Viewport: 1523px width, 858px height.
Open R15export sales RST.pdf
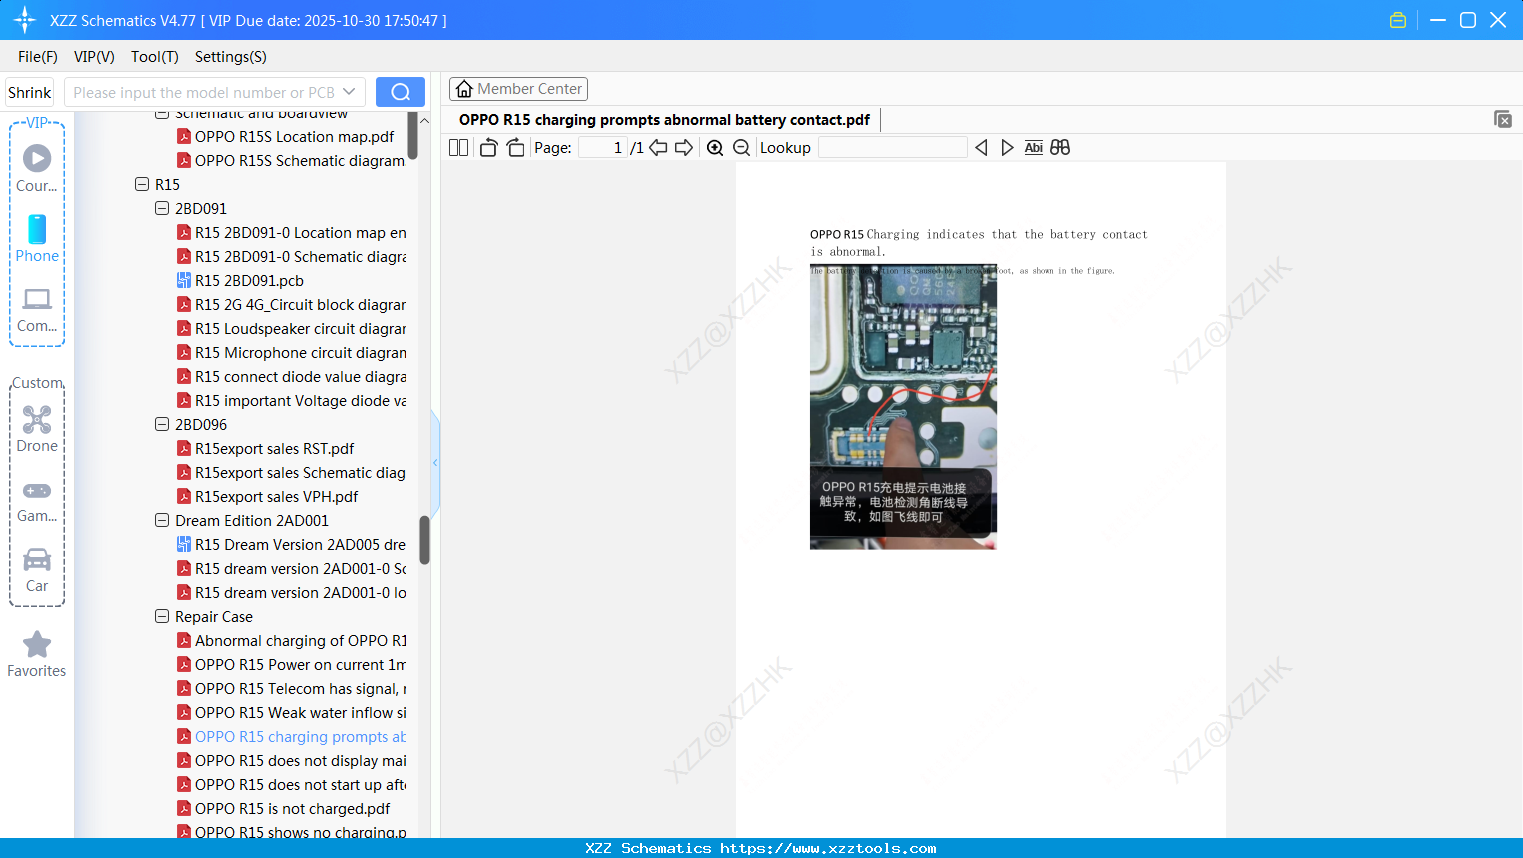(274, 449)
